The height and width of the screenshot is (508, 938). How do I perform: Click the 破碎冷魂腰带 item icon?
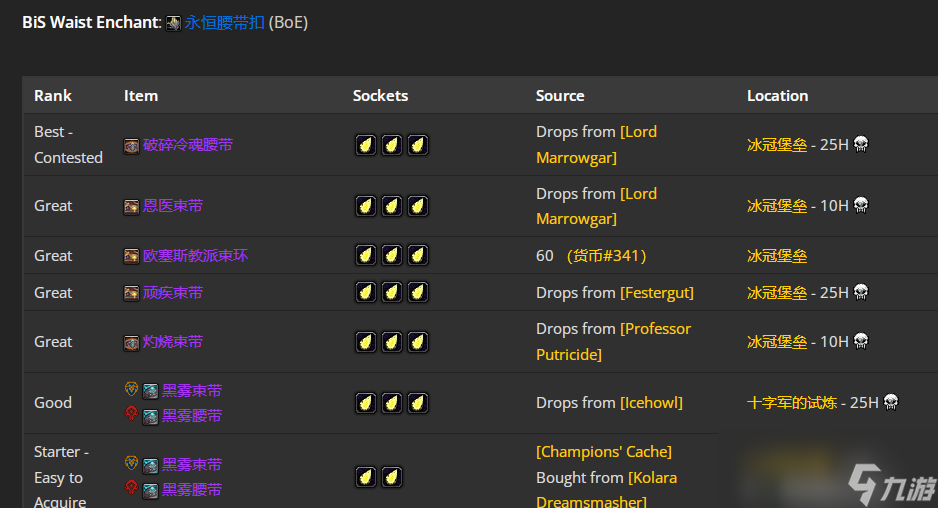point(132,146)
